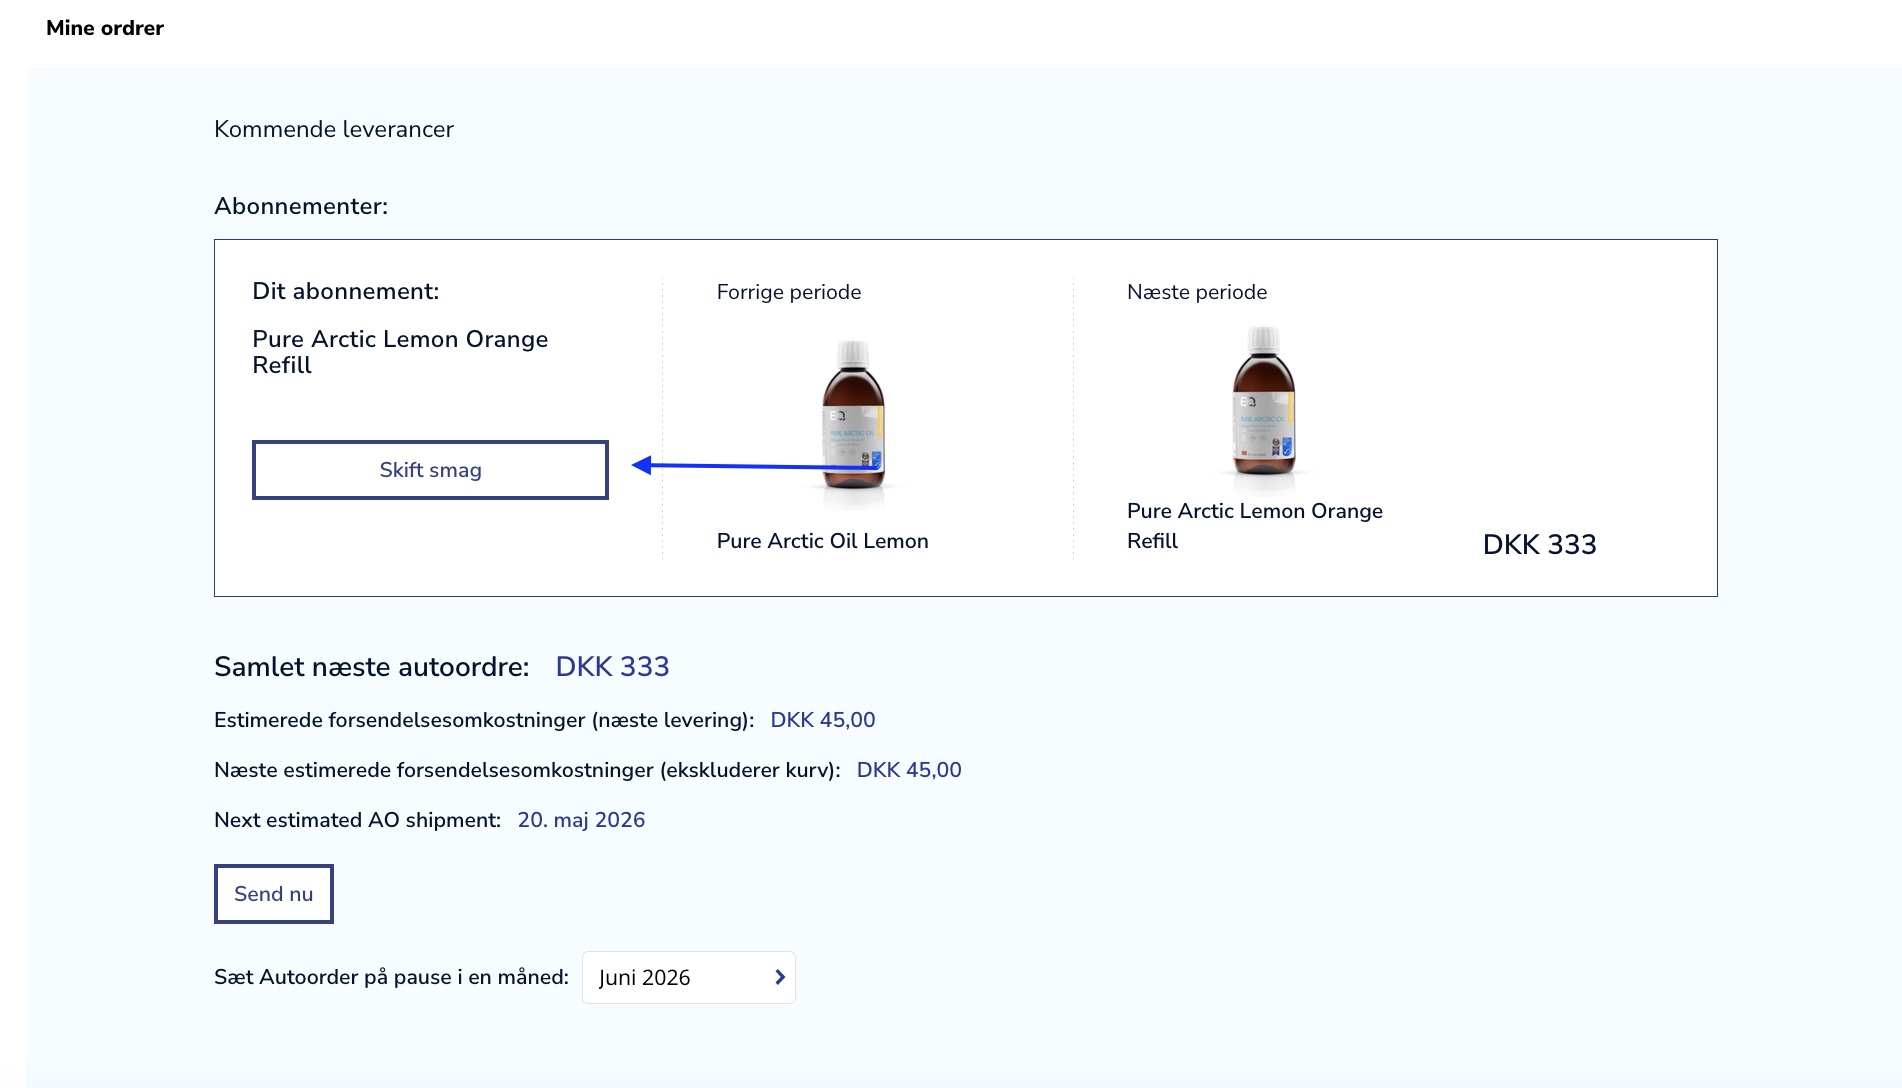The height and width of the screenshot is (1088, 1902).
Task: Click the chevron arrow beside Juni 2026
Action: (780, 977)
